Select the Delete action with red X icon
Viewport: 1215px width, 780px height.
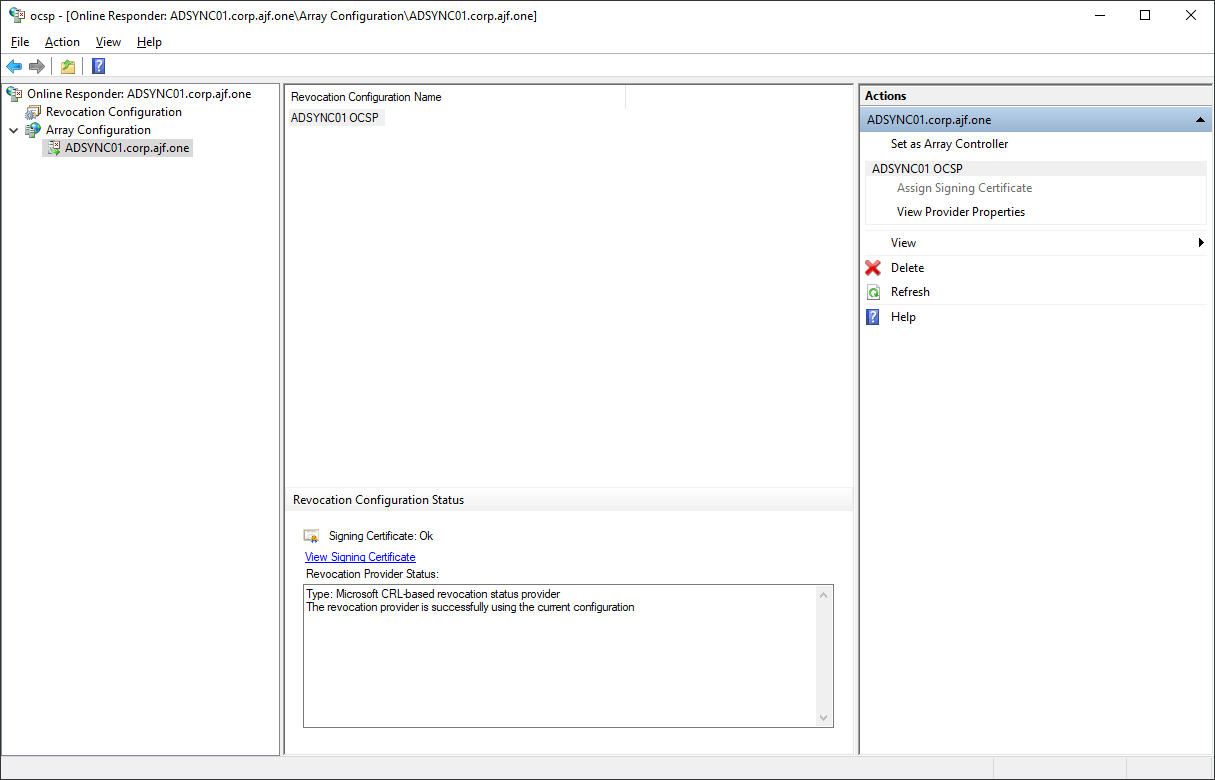point(873,267)
